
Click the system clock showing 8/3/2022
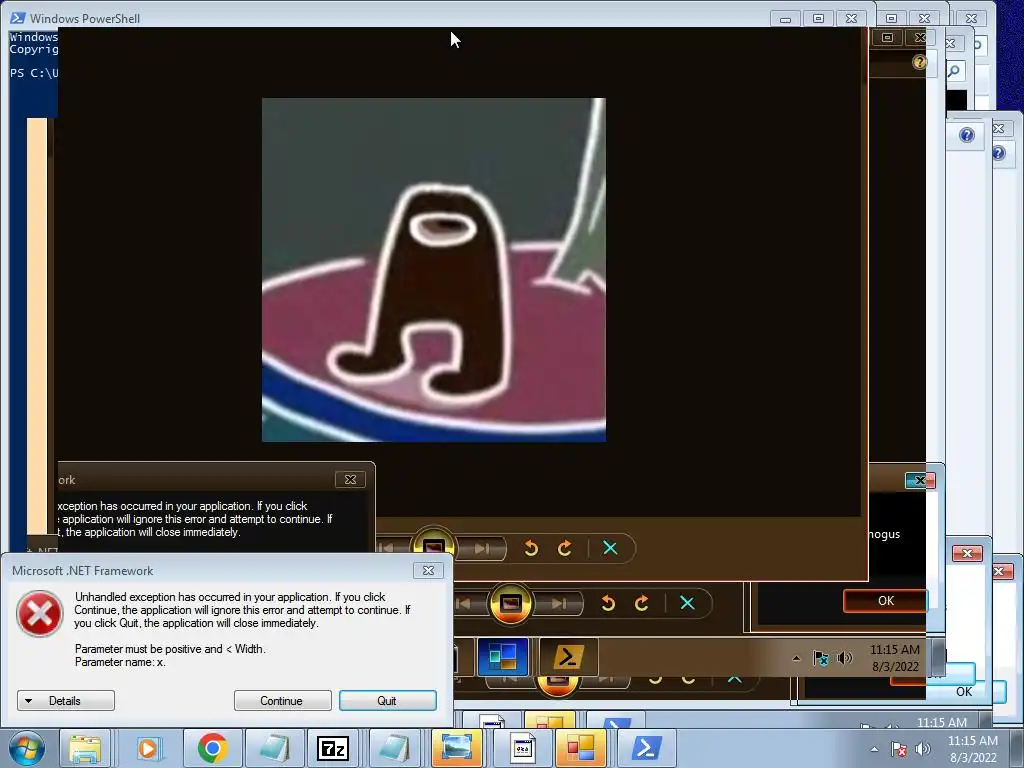[972, 749]
